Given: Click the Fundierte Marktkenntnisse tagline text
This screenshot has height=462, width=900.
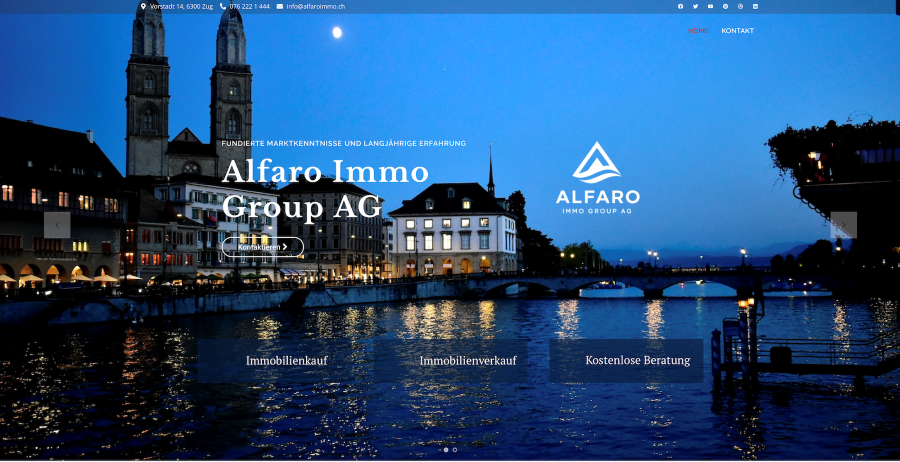Looking at the screenshot, I should coord(344,143).
